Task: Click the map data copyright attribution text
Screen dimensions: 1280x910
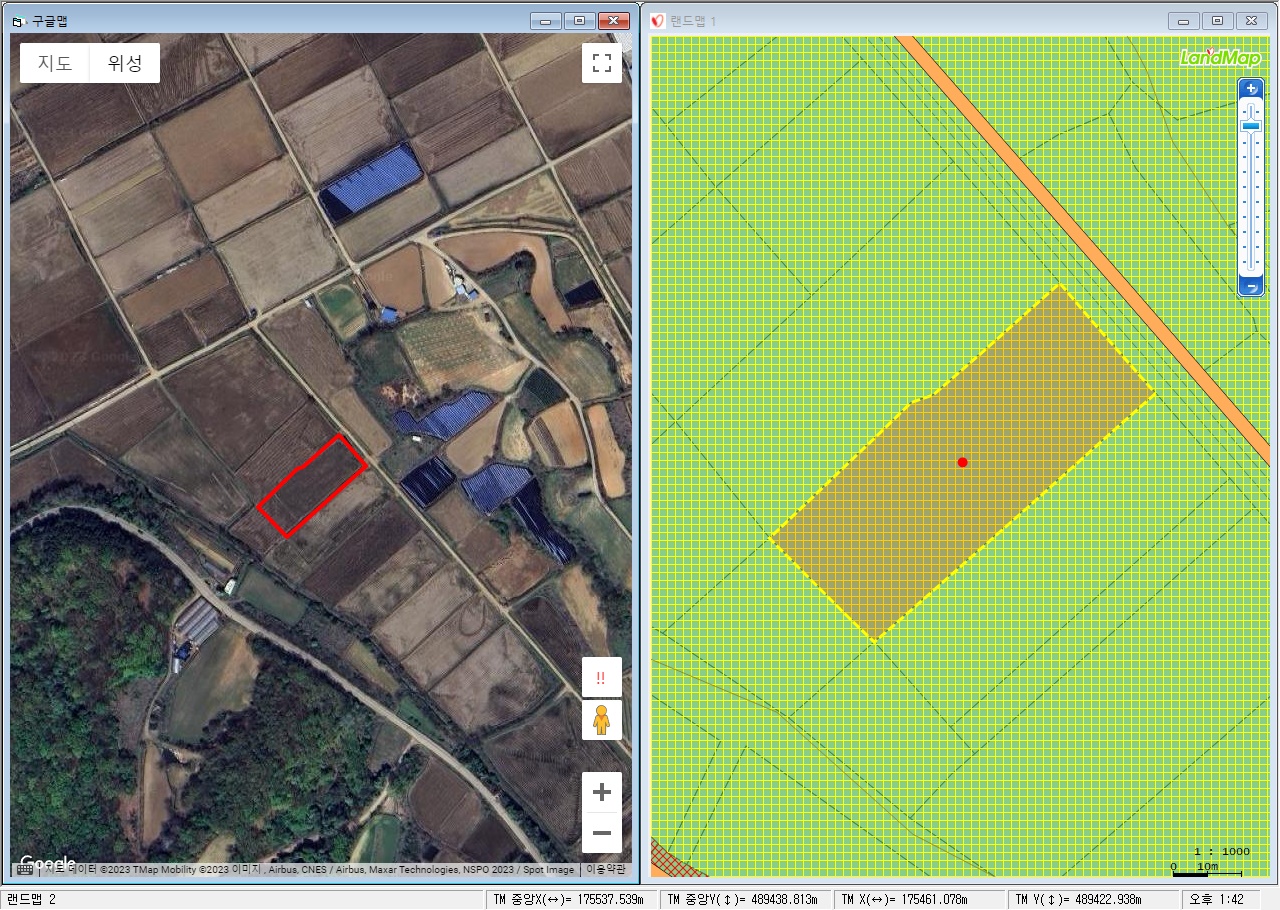Action: click(310, 870)
